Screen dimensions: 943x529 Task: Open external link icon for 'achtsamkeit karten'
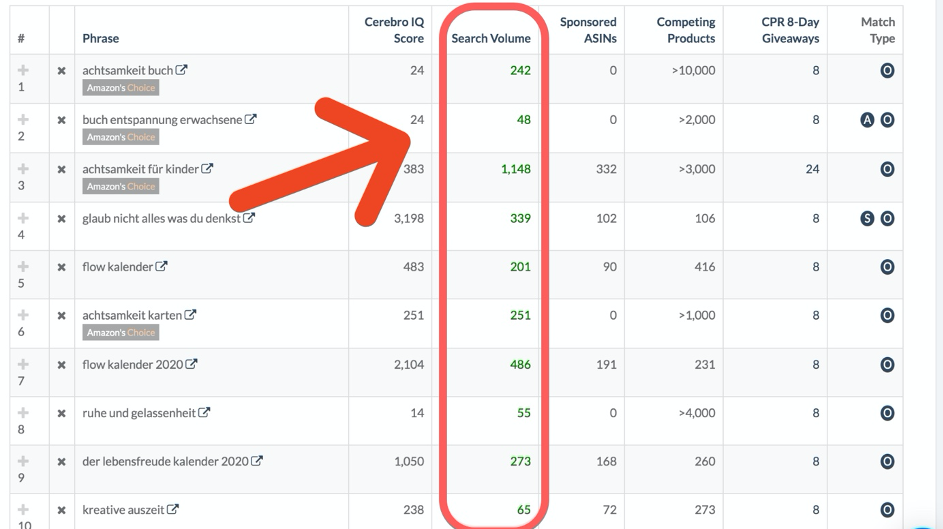pos(191,314)
